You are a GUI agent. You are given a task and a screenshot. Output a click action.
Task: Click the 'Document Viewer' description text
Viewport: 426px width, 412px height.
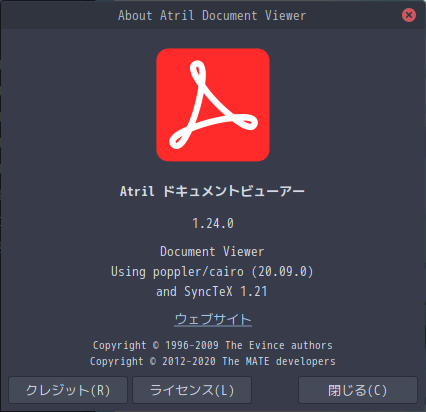tap(212, 251)
